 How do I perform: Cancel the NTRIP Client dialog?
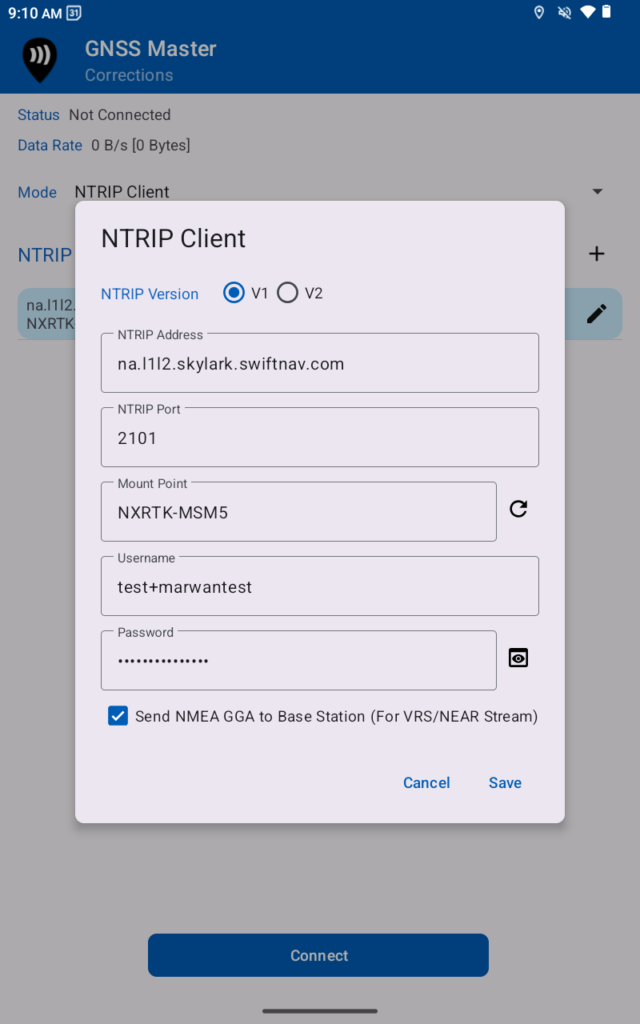point(426,783)
